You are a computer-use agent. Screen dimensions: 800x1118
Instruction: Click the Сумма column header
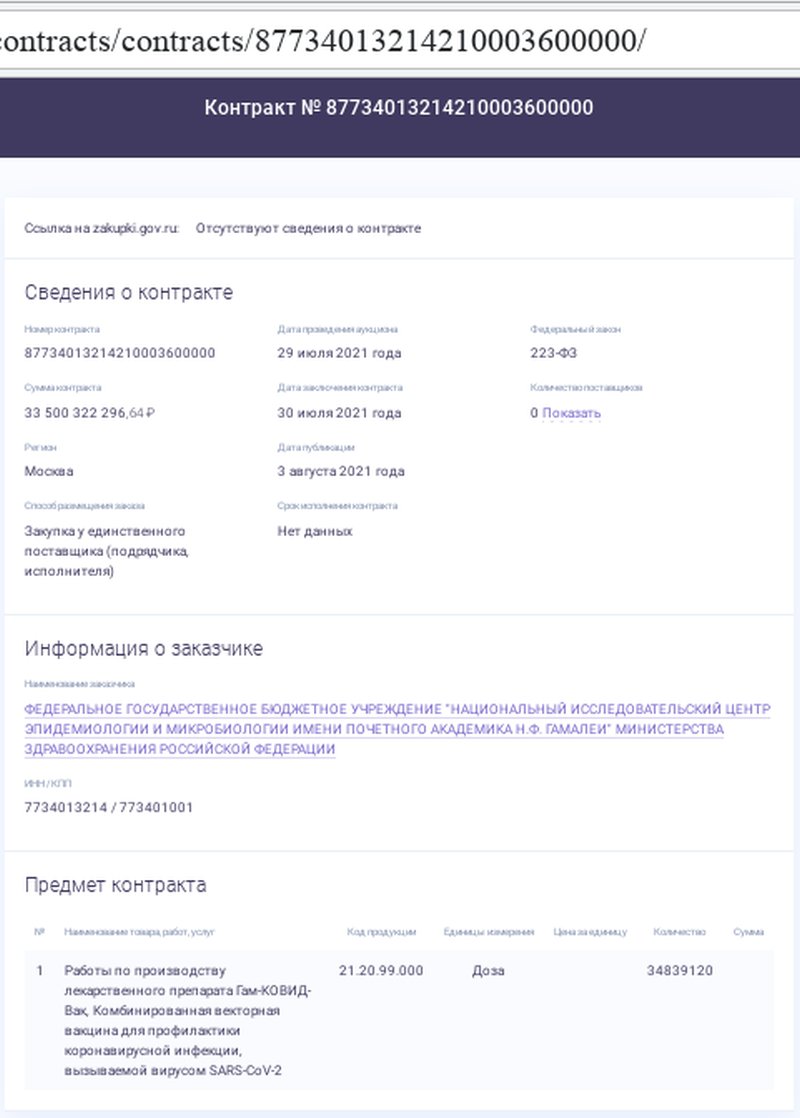[x=748, y=932]
